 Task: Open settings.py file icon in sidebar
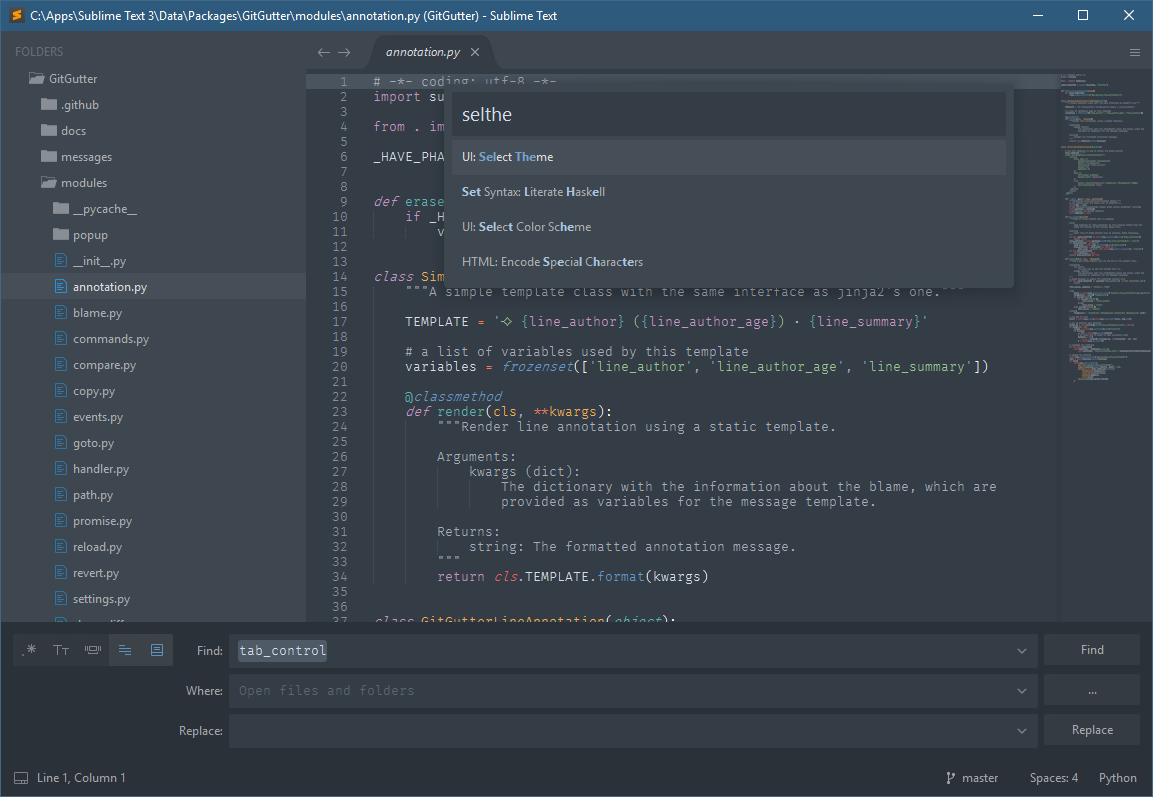click(x=61, y=599)
